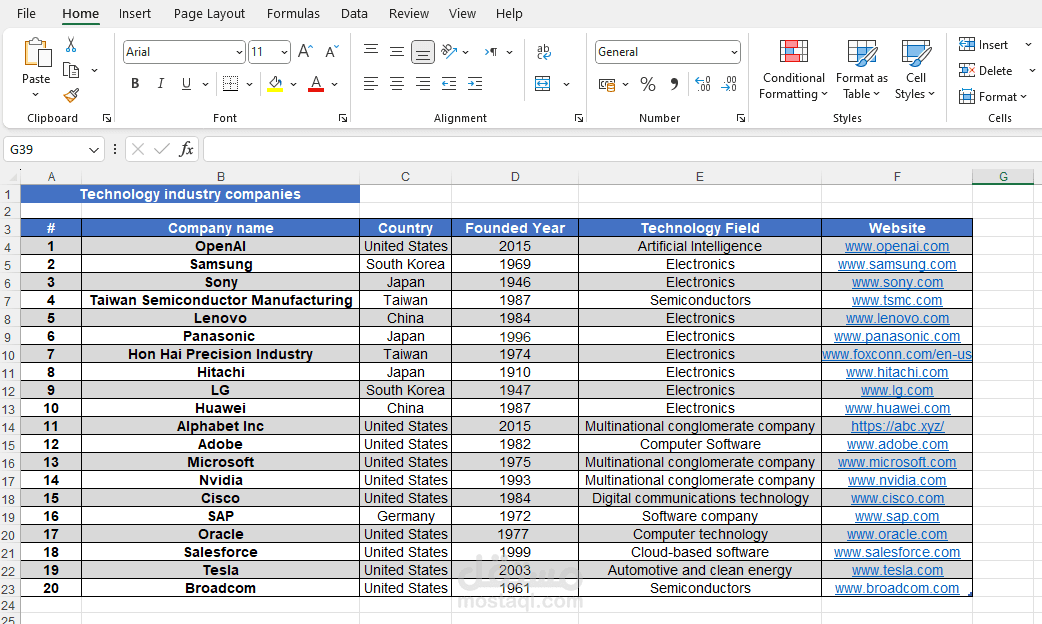The height and width of the screenshot is (624, 1042).
Task: Expand the Paste options arrow
Action: click(36, 94)
